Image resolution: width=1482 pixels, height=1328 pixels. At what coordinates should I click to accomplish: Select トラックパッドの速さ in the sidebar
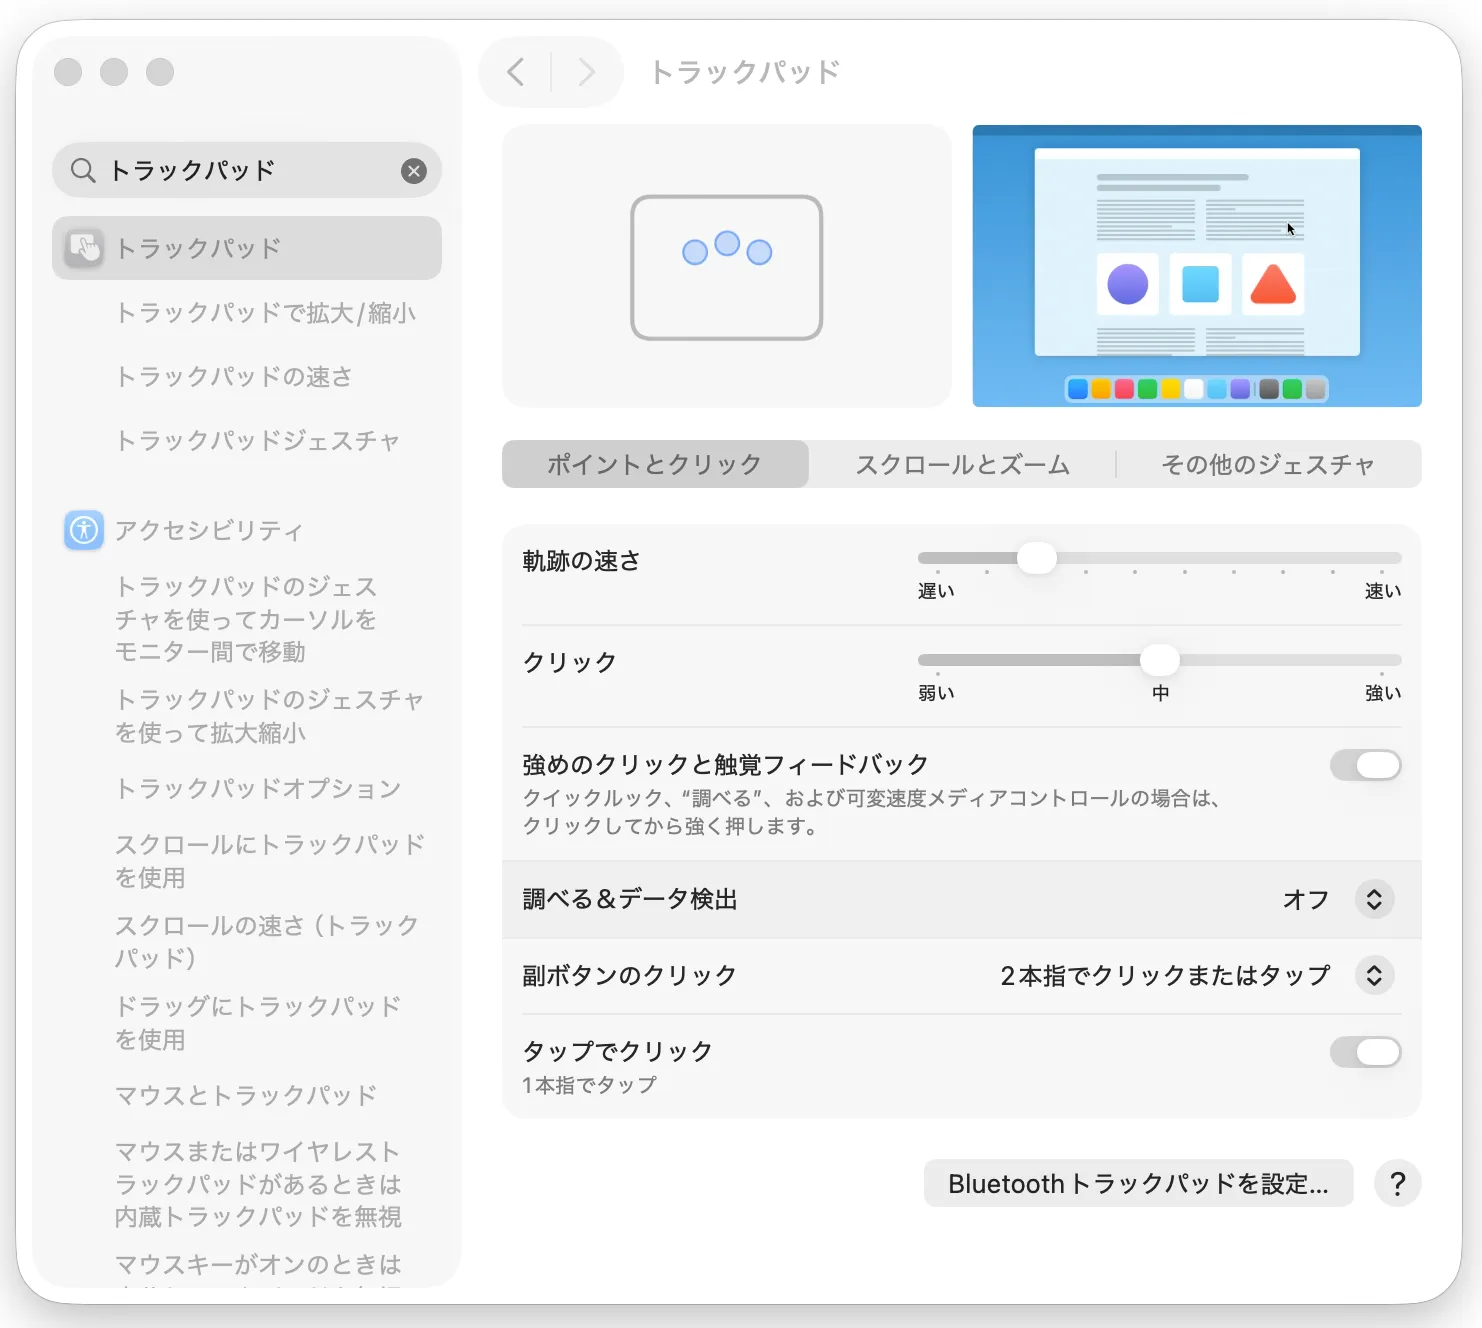tap(234, 377)
